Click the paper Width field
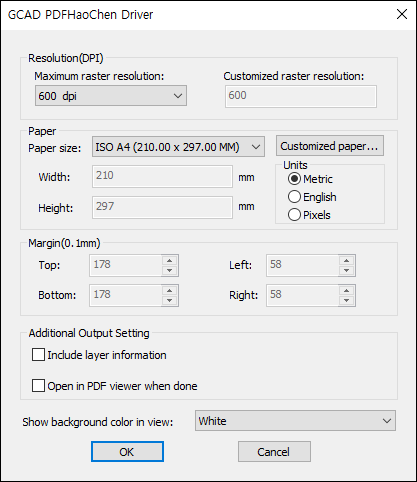This screenshot has width=417, height=482. (x=162, y=176)
